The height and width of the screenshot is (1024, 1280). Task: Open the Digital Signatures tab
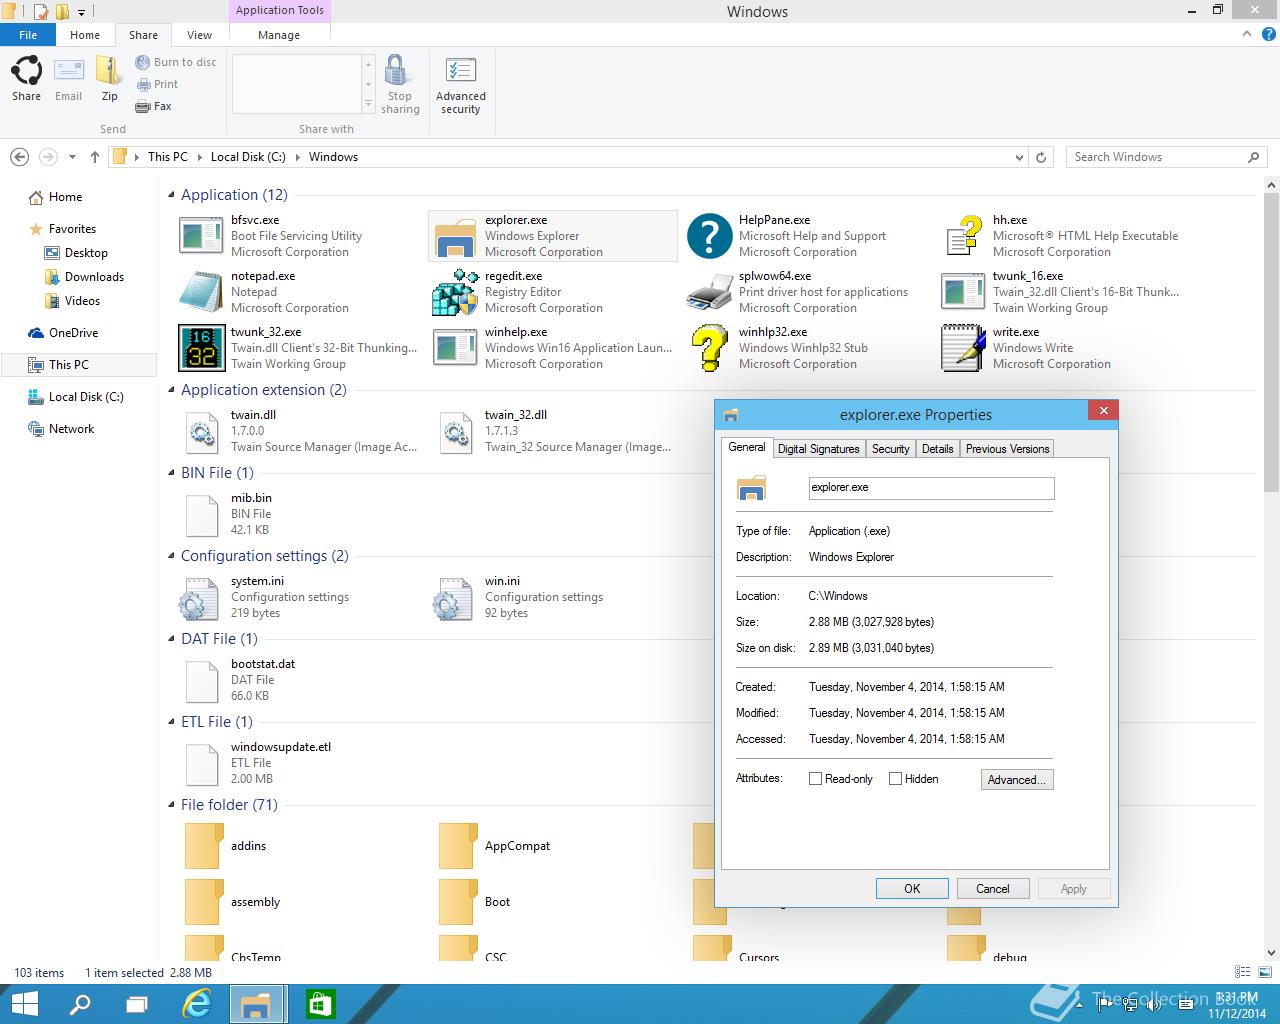818,449
